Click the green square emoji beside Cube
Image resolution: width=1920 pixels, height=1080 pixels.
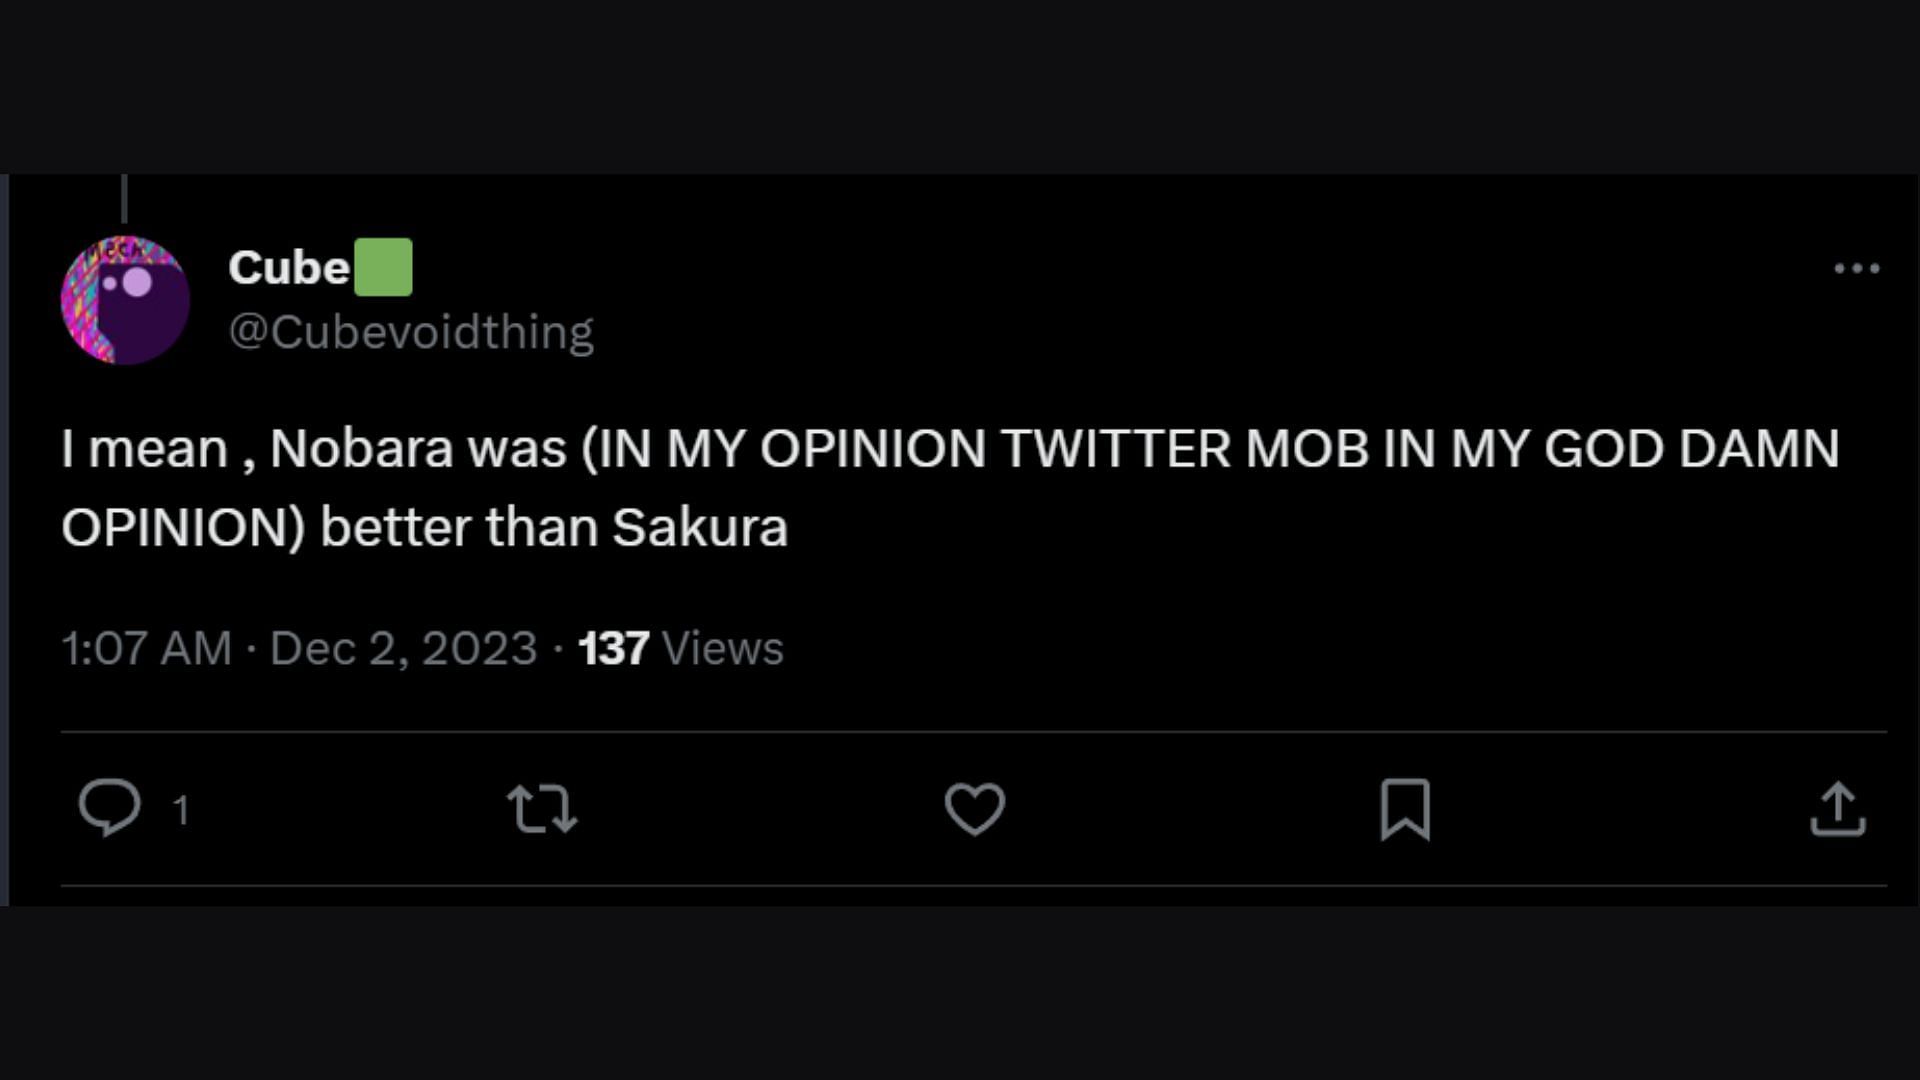coord(384,267)
